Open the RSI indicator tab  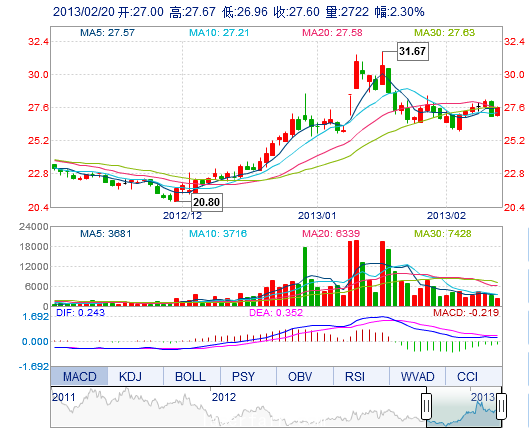click(355, 376)
